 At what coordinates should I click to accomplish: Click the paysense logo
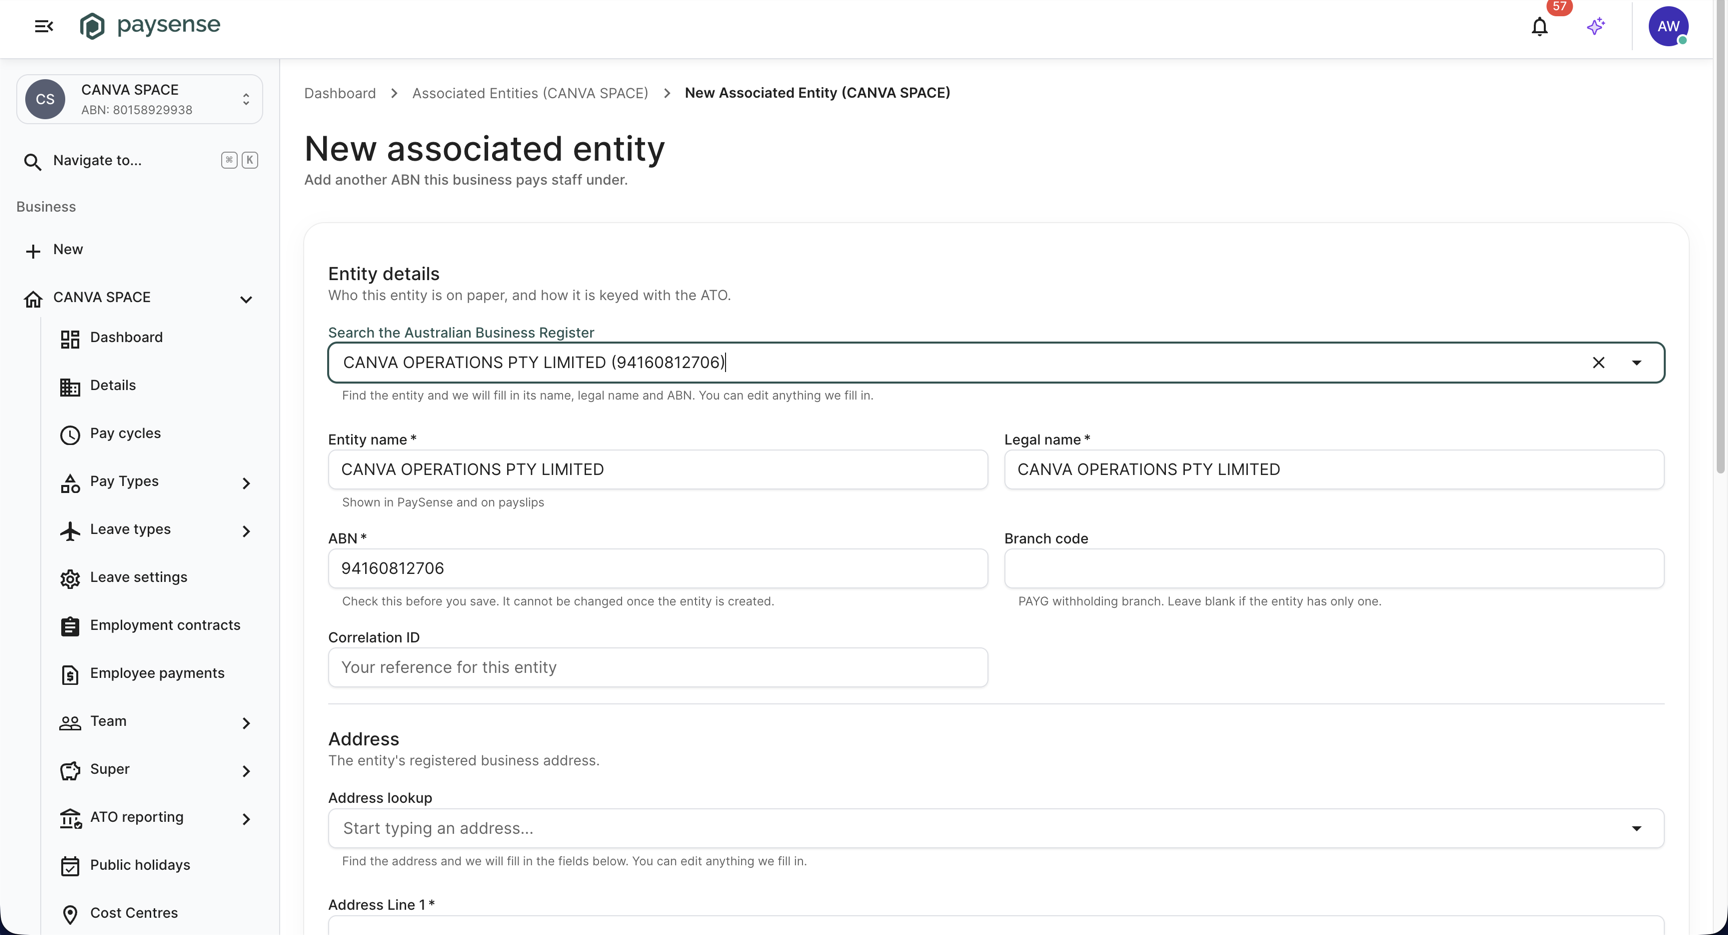click(x=150, y=26)
